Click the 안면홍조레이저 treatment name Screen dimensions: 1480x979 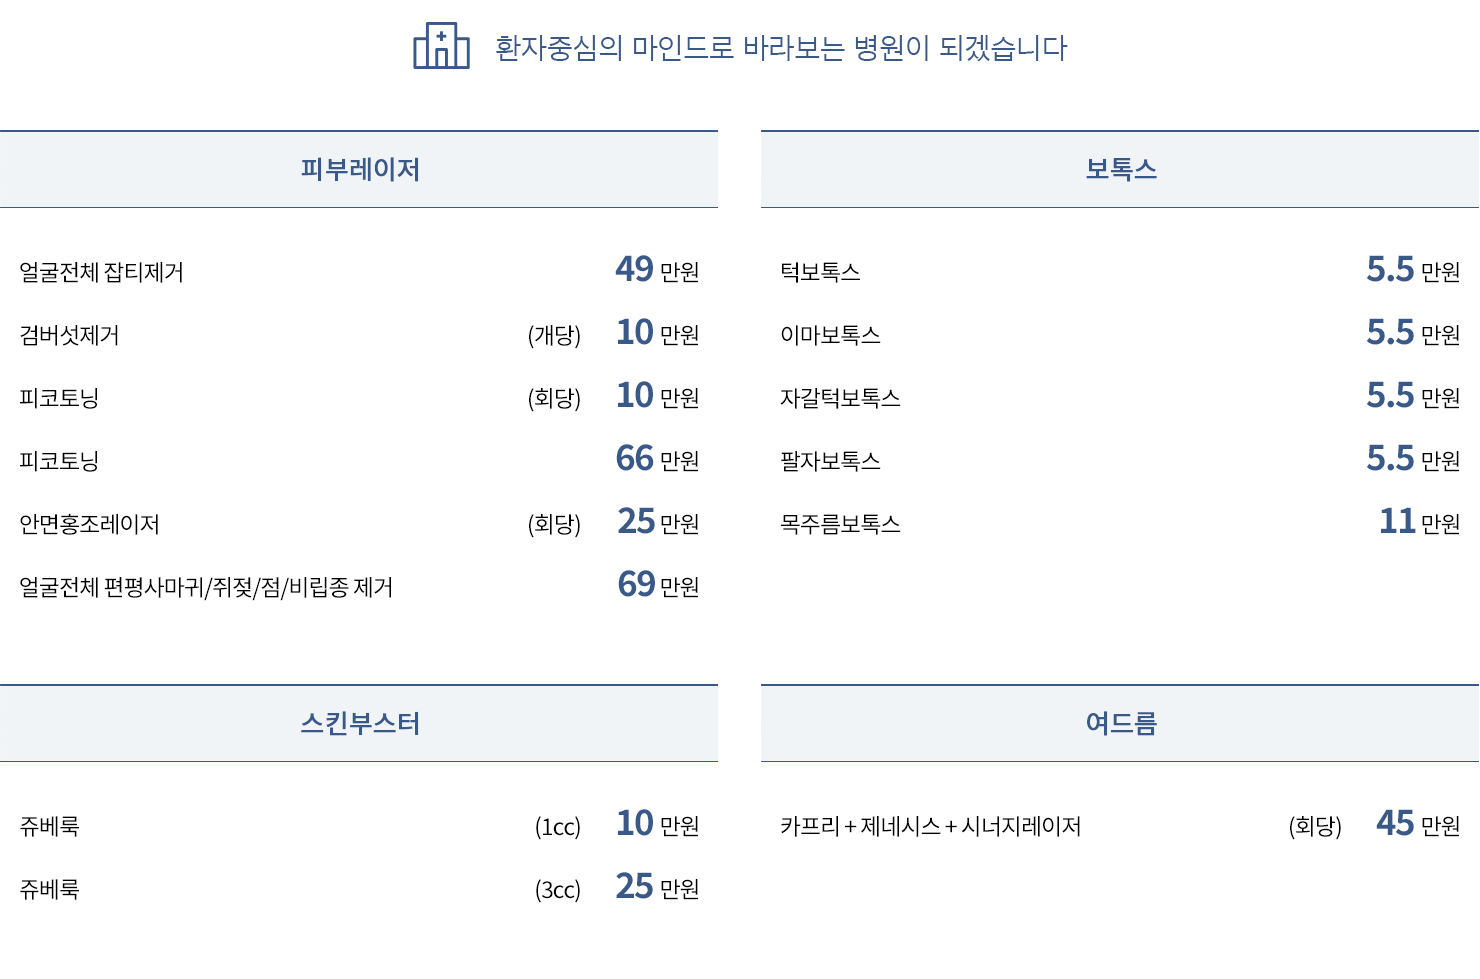coord(89,524)
